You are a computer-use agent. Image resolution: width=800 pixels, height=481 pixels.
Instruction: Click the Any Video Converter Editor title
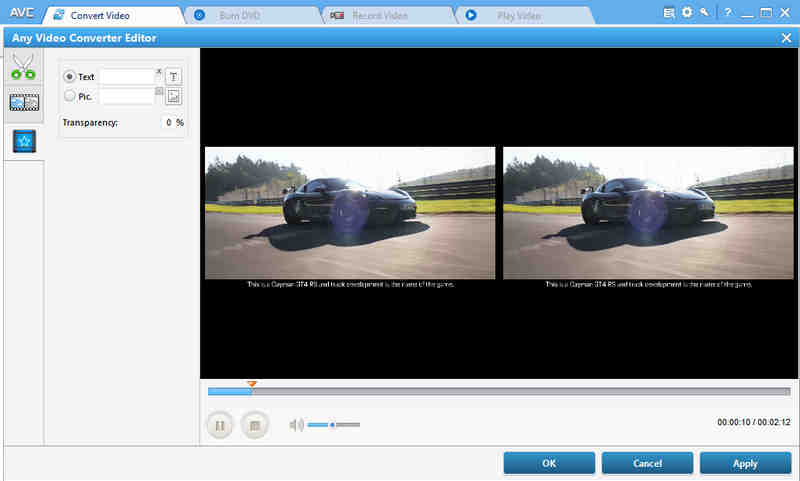point(84,38)
